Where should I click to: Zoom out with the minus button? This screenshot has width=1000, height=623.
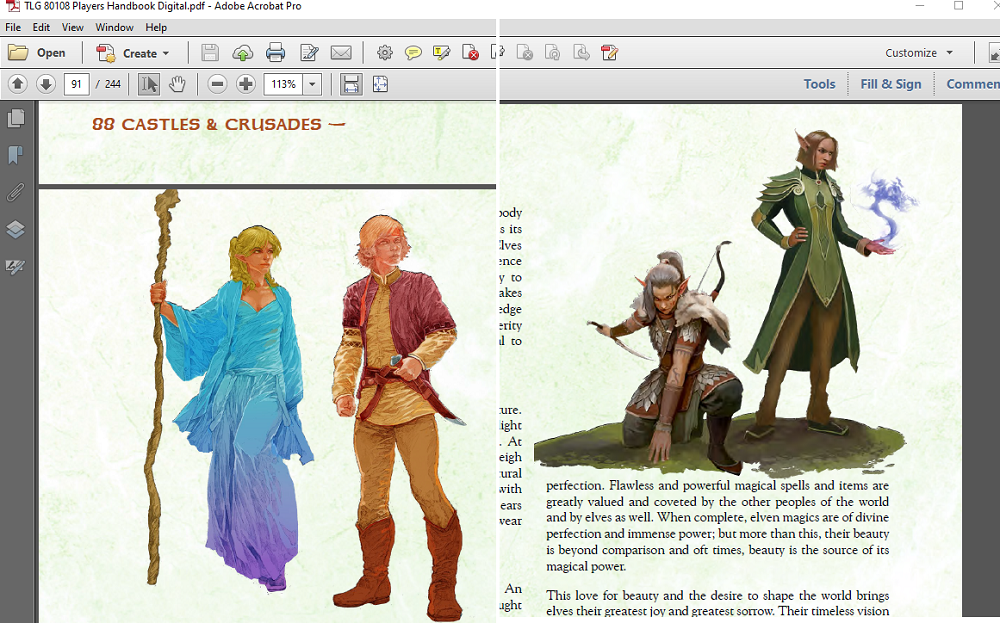click(x=217, y=84)
